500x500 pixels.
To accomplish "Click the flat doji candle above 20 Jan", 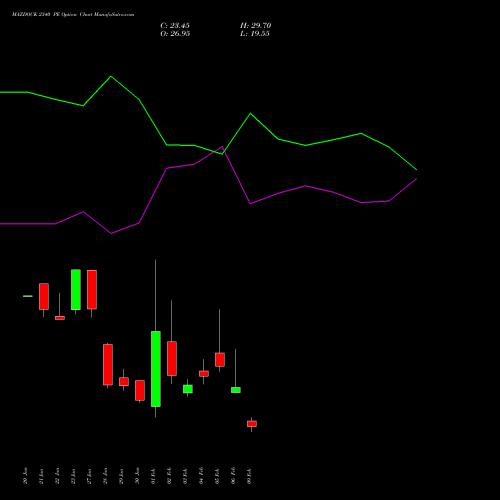I will pos(28,296).
